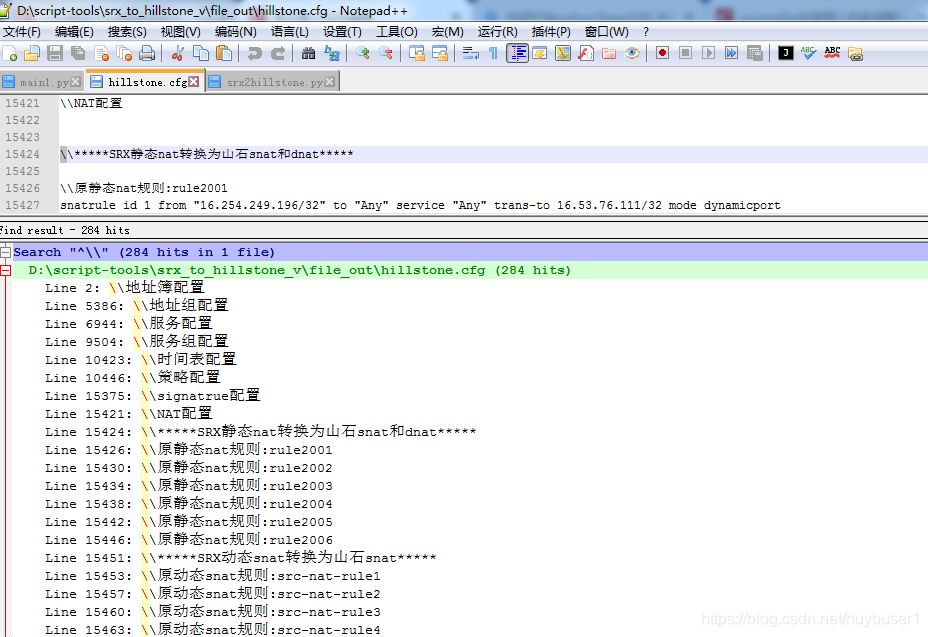
Task: Open the Document Map toolbar icon
Action: click(x=563, y=54)
